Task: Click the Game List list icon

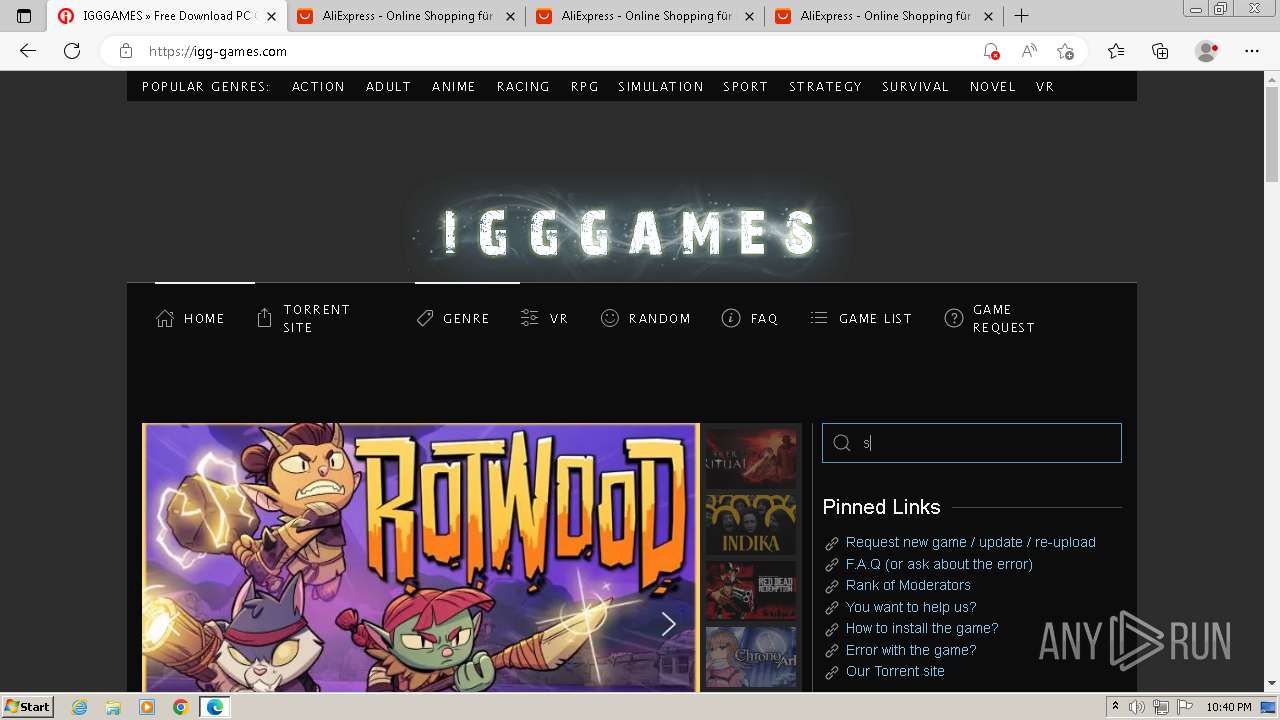Action: pos(819,318)
